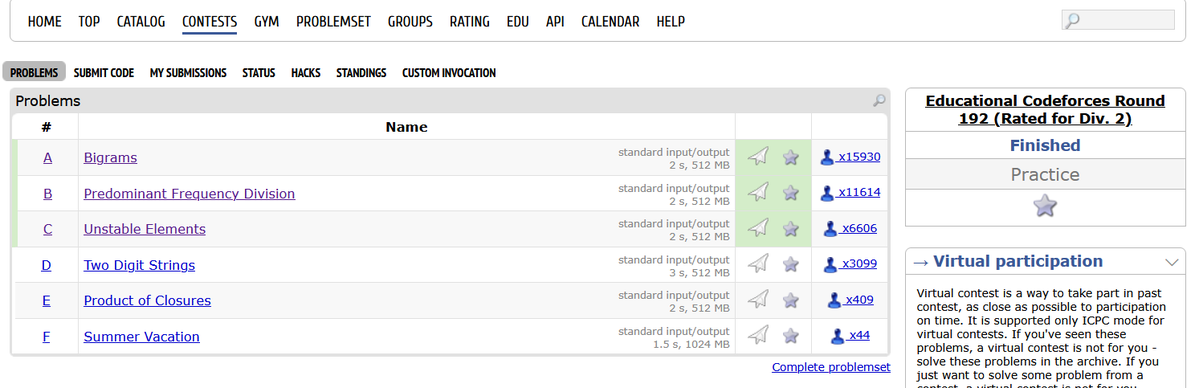The width and height of the screenshot is (1199, 388).
Task: Click problem index A link
Action: click(47, 158)
